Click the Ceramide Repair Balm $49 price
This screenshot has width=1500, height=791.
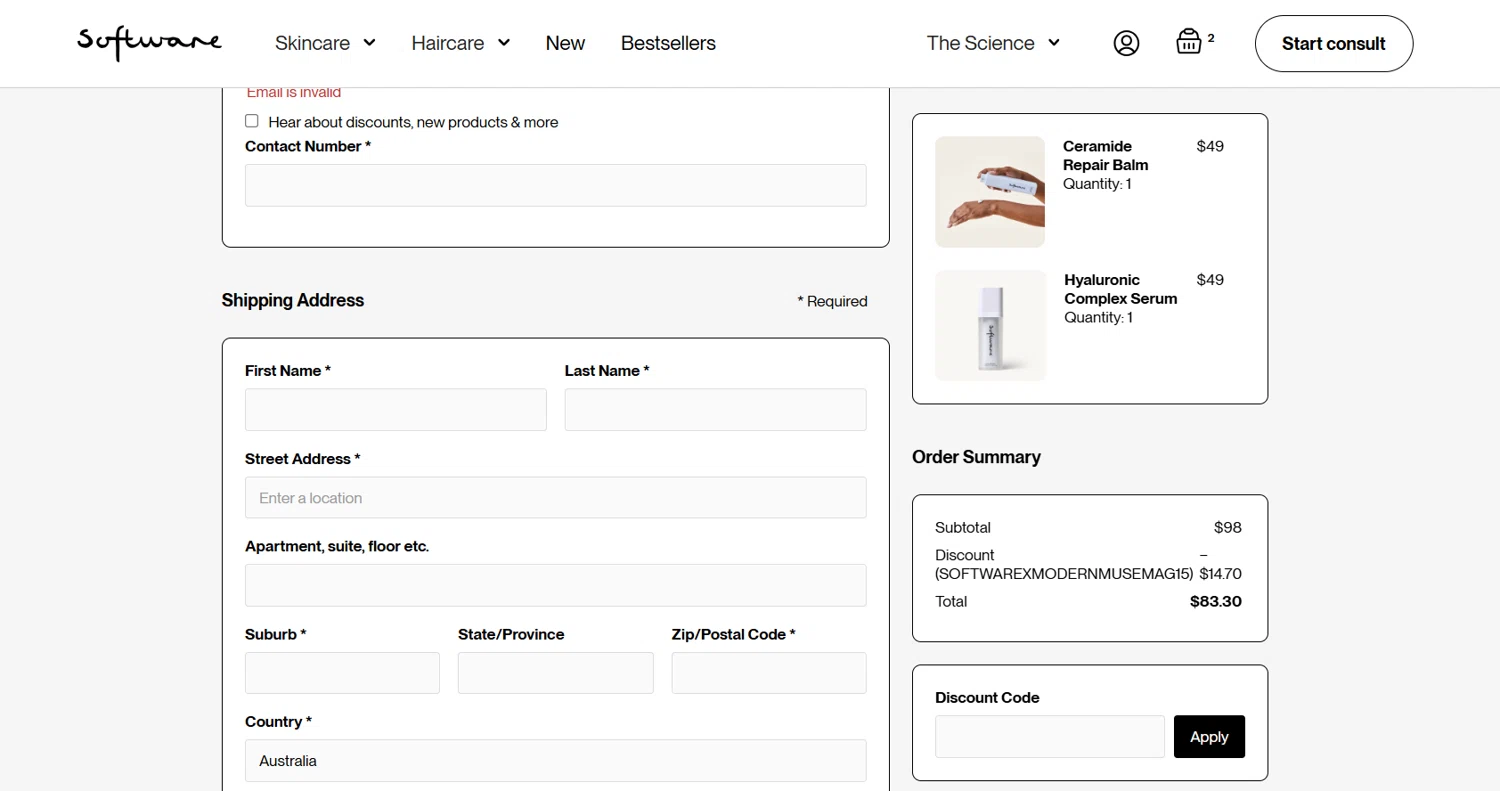(1210, 146)
